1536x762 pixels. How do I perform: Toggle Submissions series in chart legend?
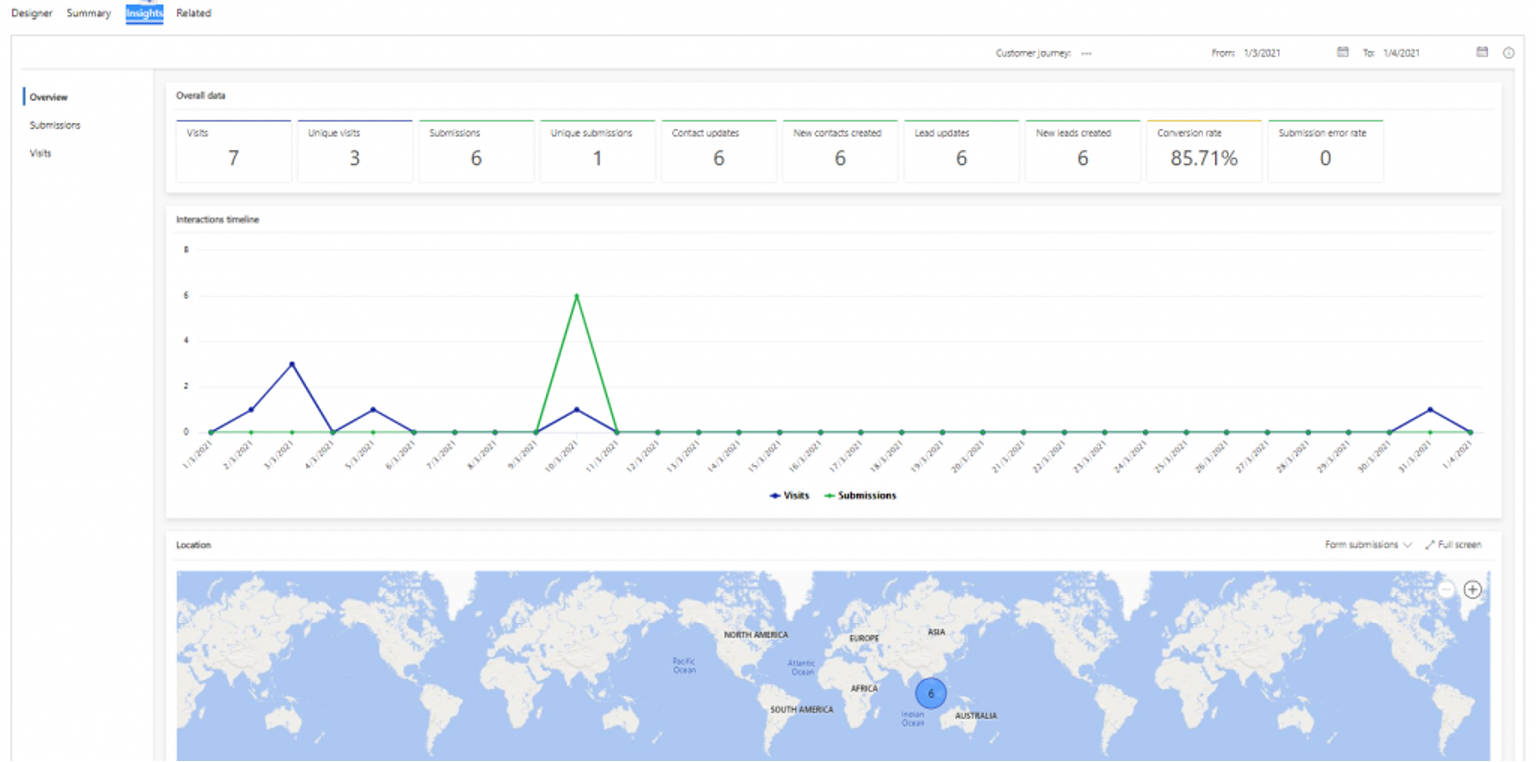tap(860, 495)
